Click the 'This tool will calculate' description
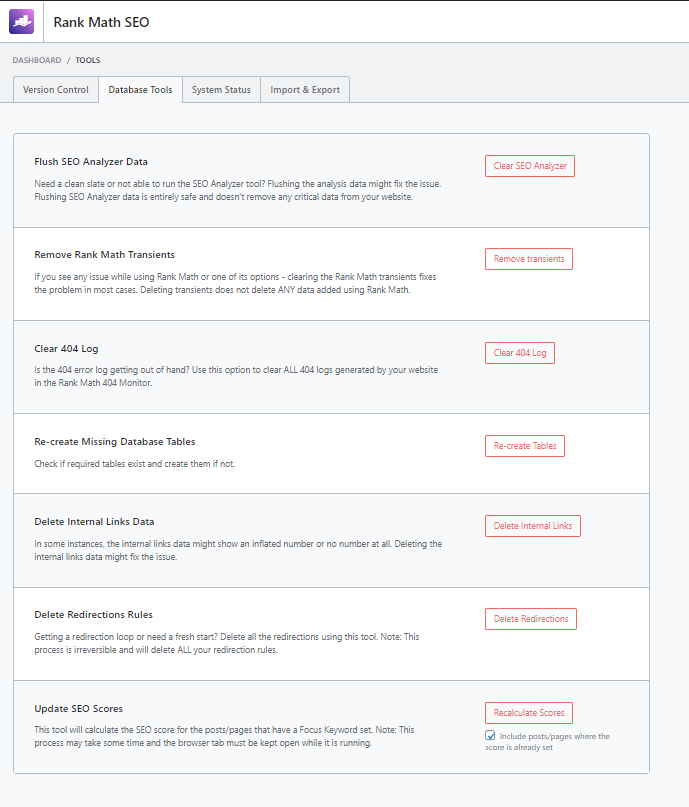The height and width of the screenshot is (807, 689). point(224,736)
